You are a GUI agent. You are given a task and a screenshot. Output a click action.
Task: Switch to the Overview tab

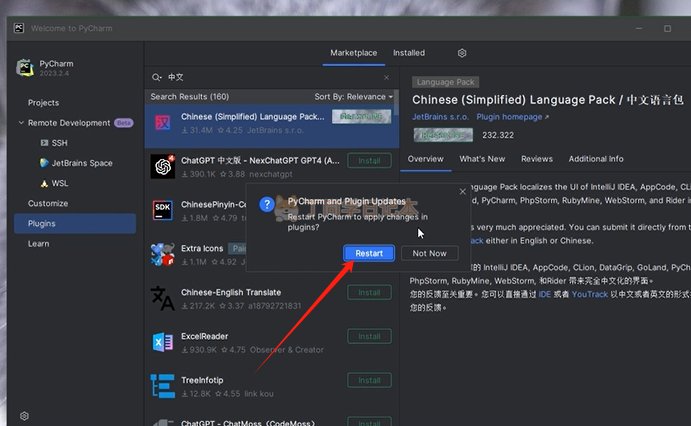point(425,159)
